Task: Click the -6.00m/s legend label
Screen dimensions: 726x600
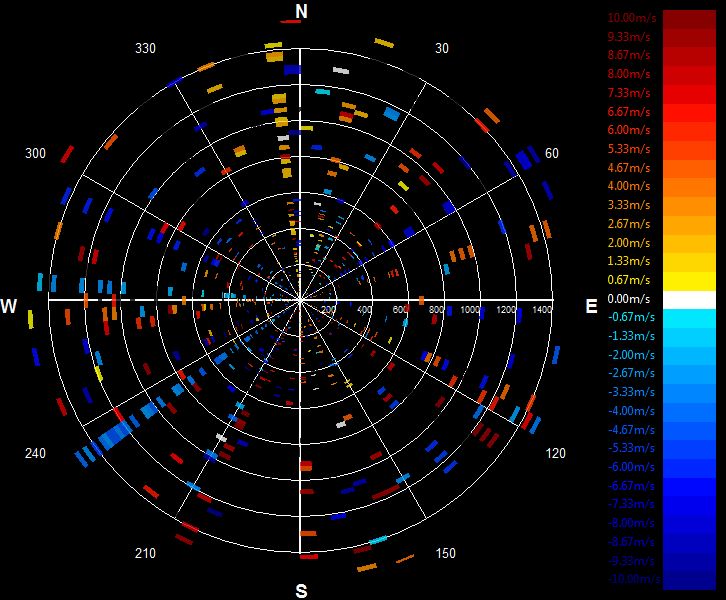Action: coord(631,467)
